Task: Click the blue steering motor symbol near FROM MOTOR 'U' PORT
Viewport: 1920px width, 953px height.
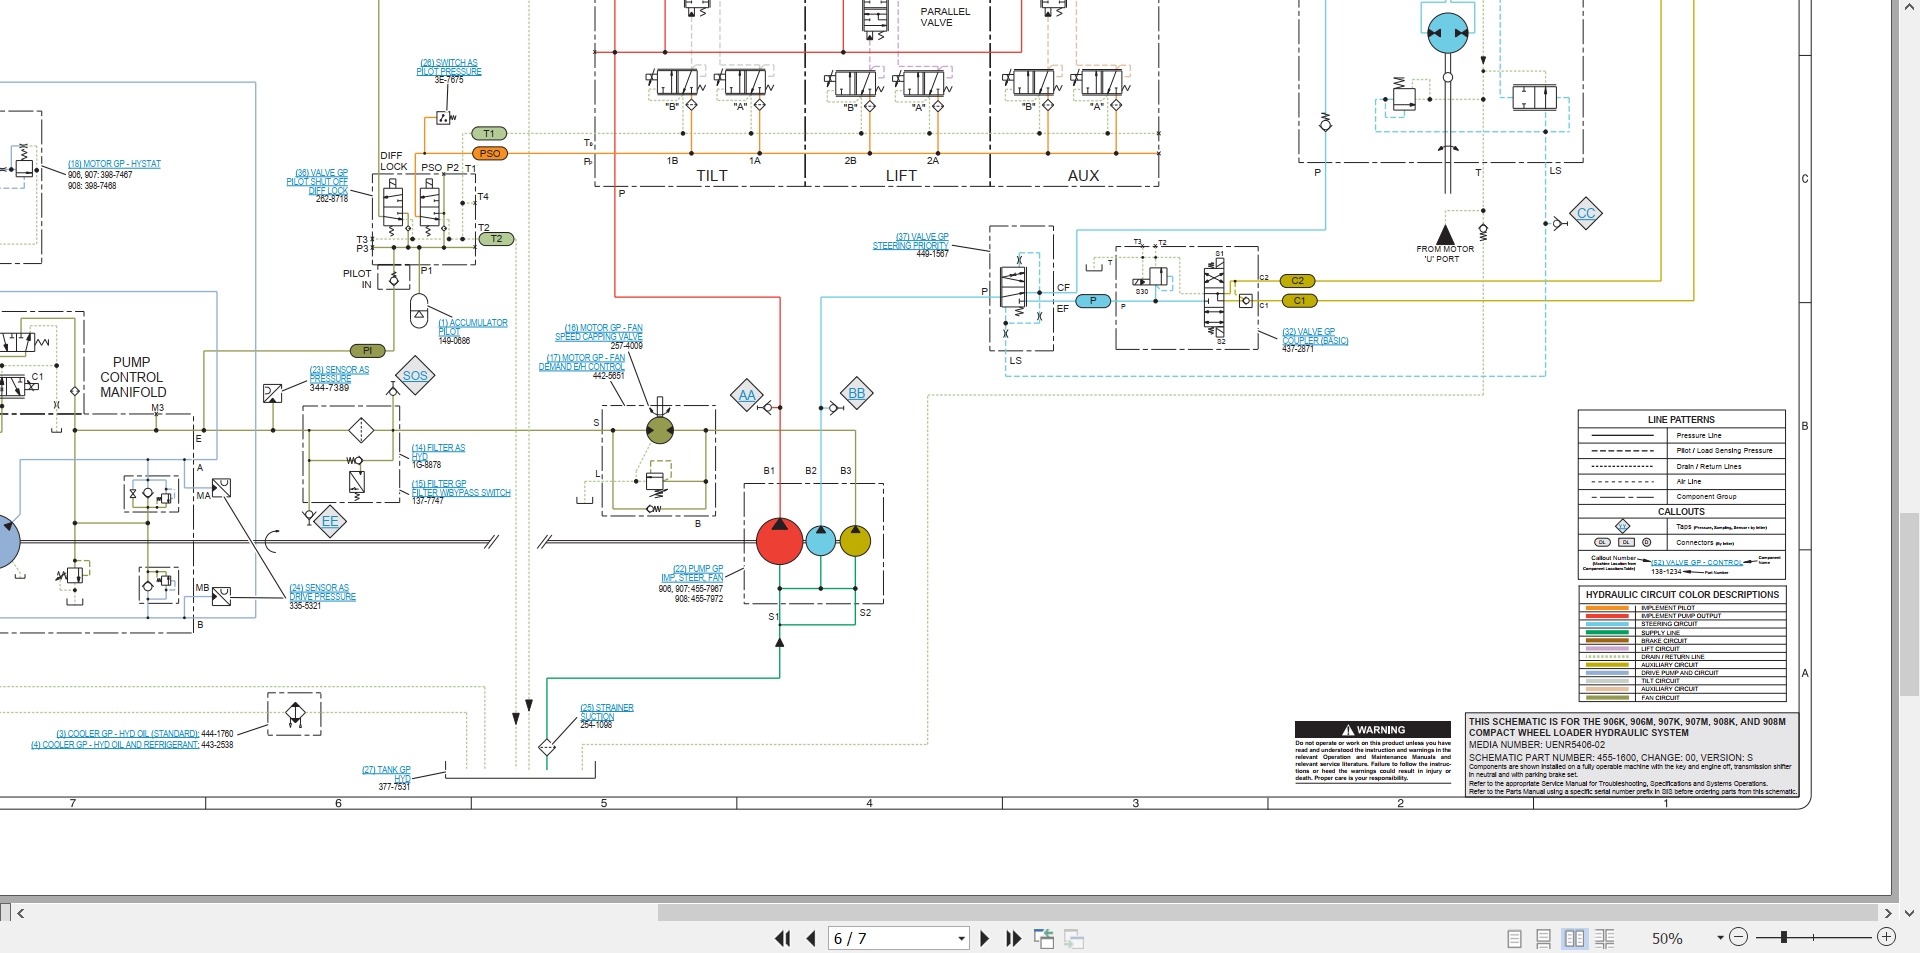Action: click(x=1448, y=33)
